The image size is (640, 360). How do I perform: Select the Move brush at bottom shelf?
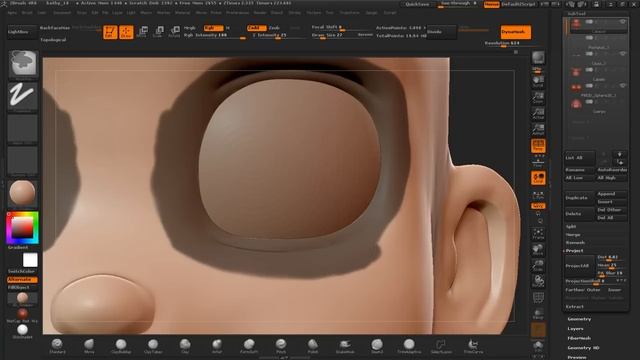pyautogui.click(x=89, y=346)
